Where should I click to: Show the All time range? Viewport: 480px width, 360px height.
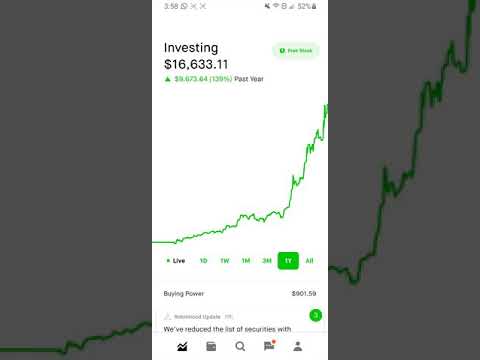click(x=309, y=261)
